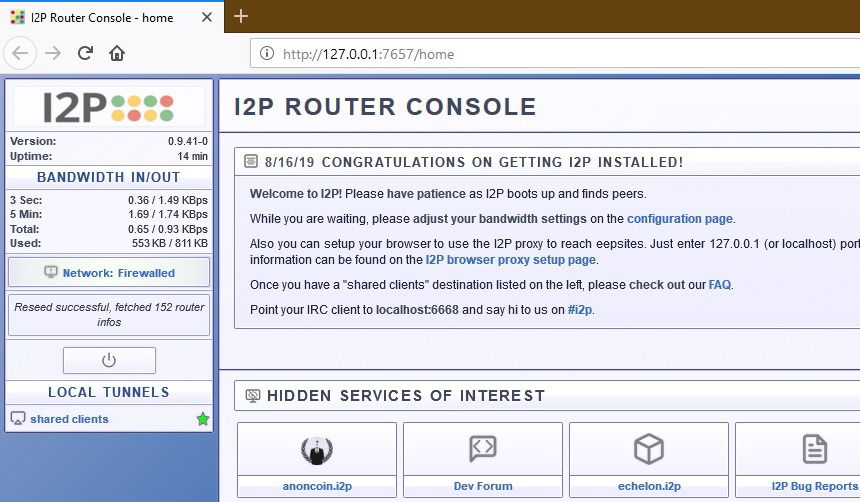
Task: Click the shared clients tunnel icon
Action: 18,419
